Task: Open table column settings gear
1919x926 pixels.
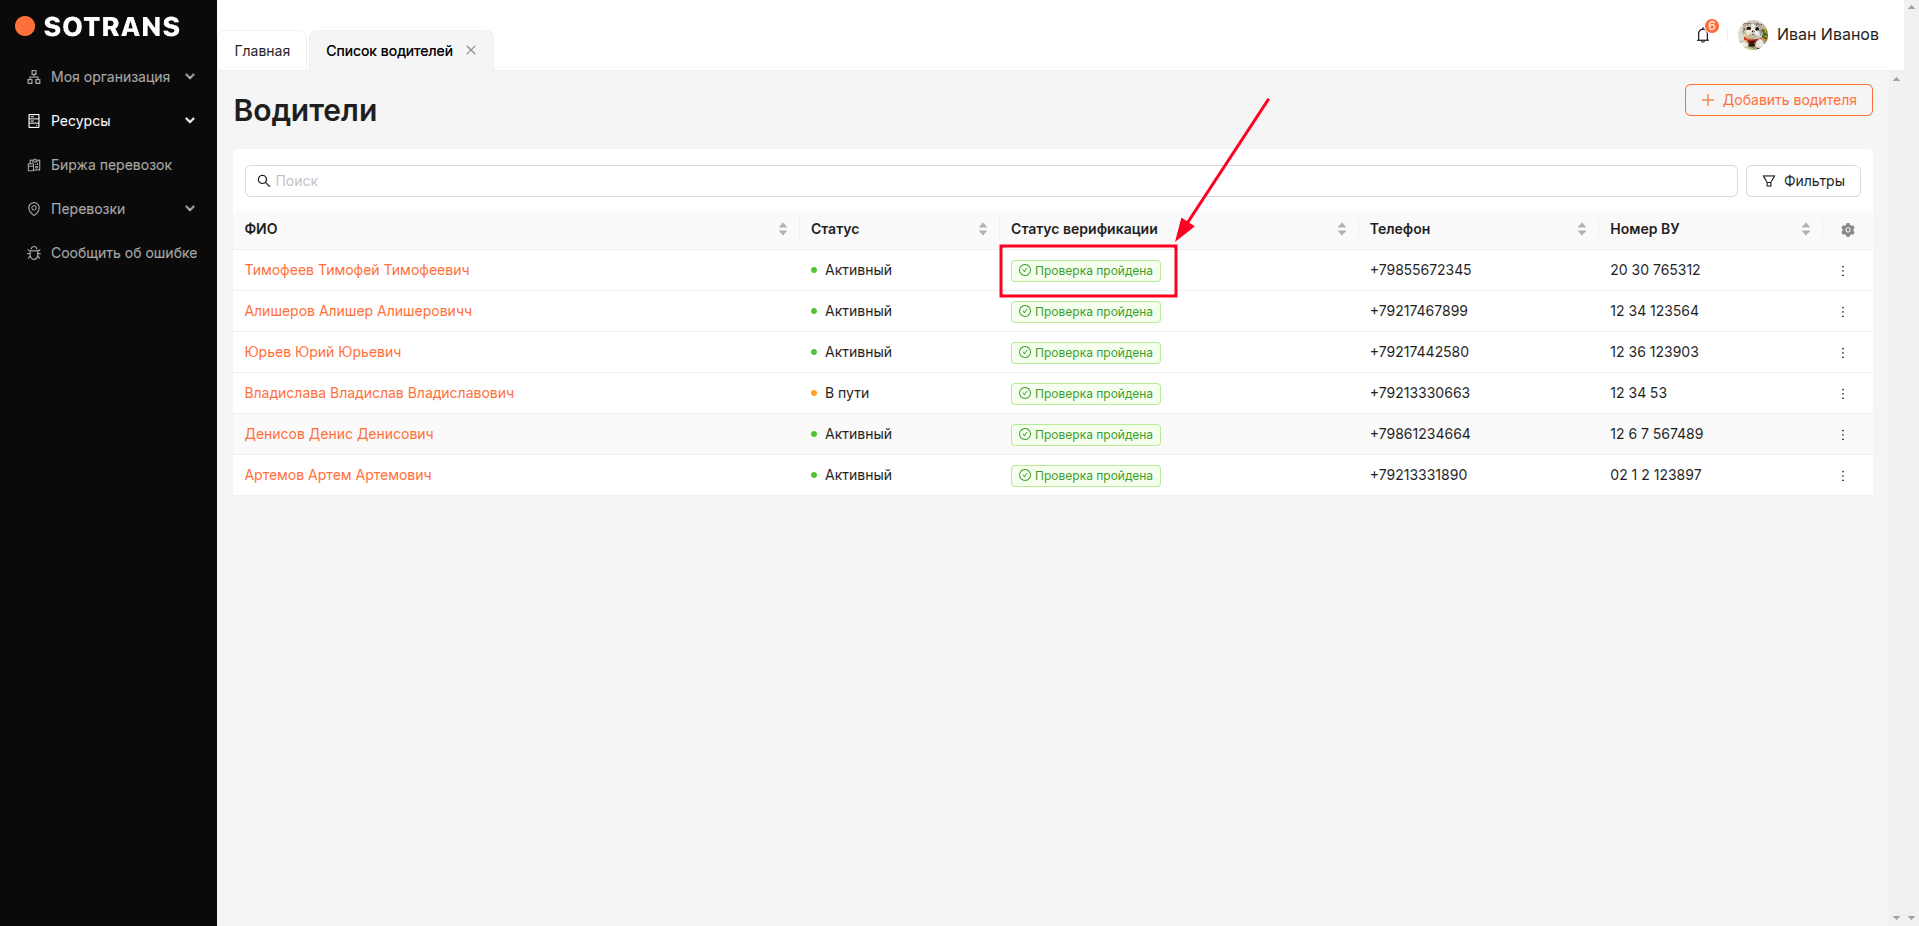Action: 1847,230
